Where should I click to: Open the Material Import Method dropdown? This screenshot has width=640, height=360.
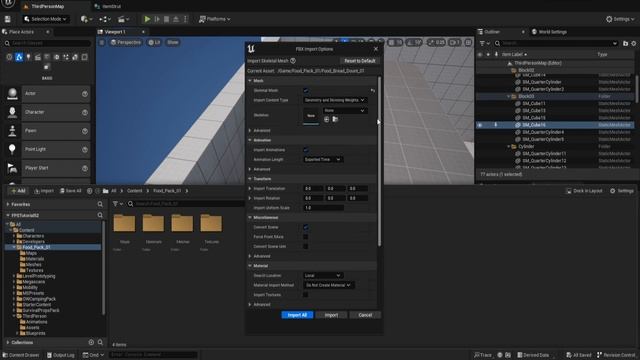click(328, 285)
